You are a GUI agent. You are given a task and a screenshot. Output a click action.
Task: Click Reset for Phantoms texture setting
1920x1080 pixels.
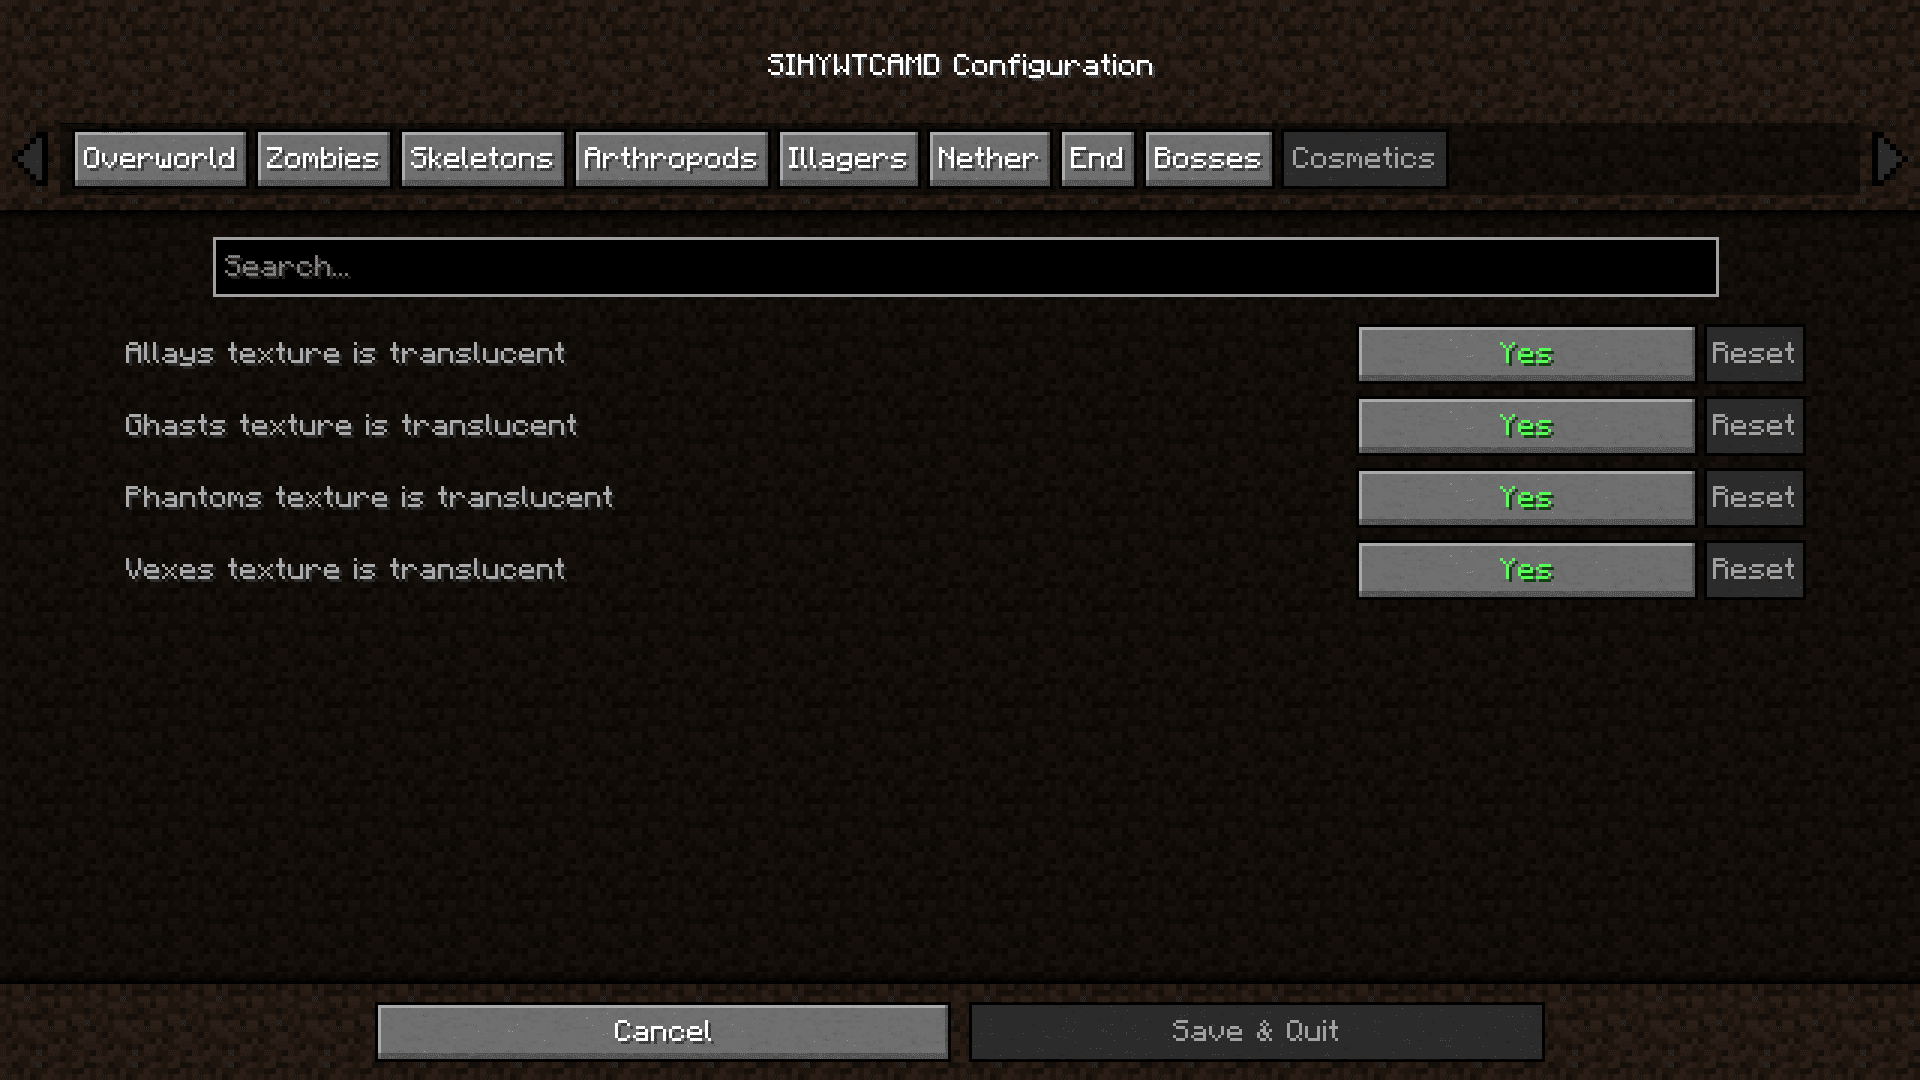tap(1753, 497)
